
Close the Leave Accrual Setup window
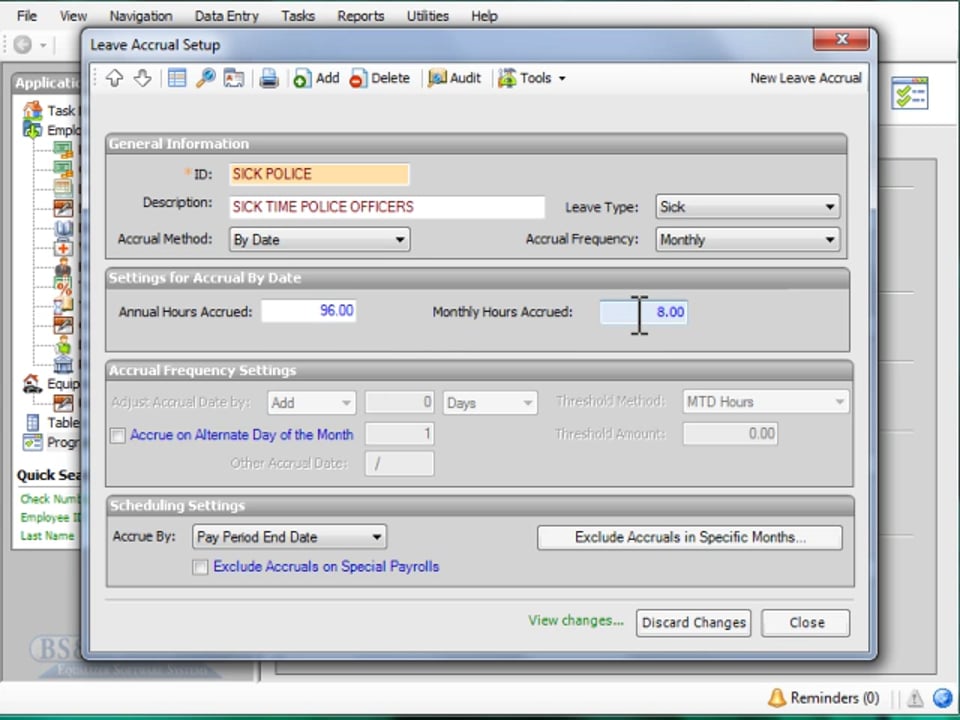click(x=841, y=39)
